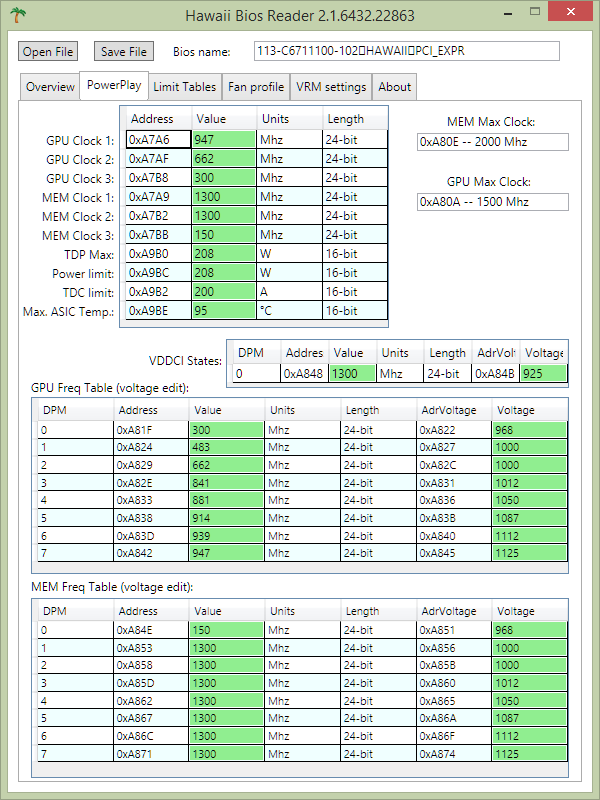Image resolution: width=600 pixels, height=800 pixels.
Task: Select GPU Clock 3 value 300
Action: point(224,178)
